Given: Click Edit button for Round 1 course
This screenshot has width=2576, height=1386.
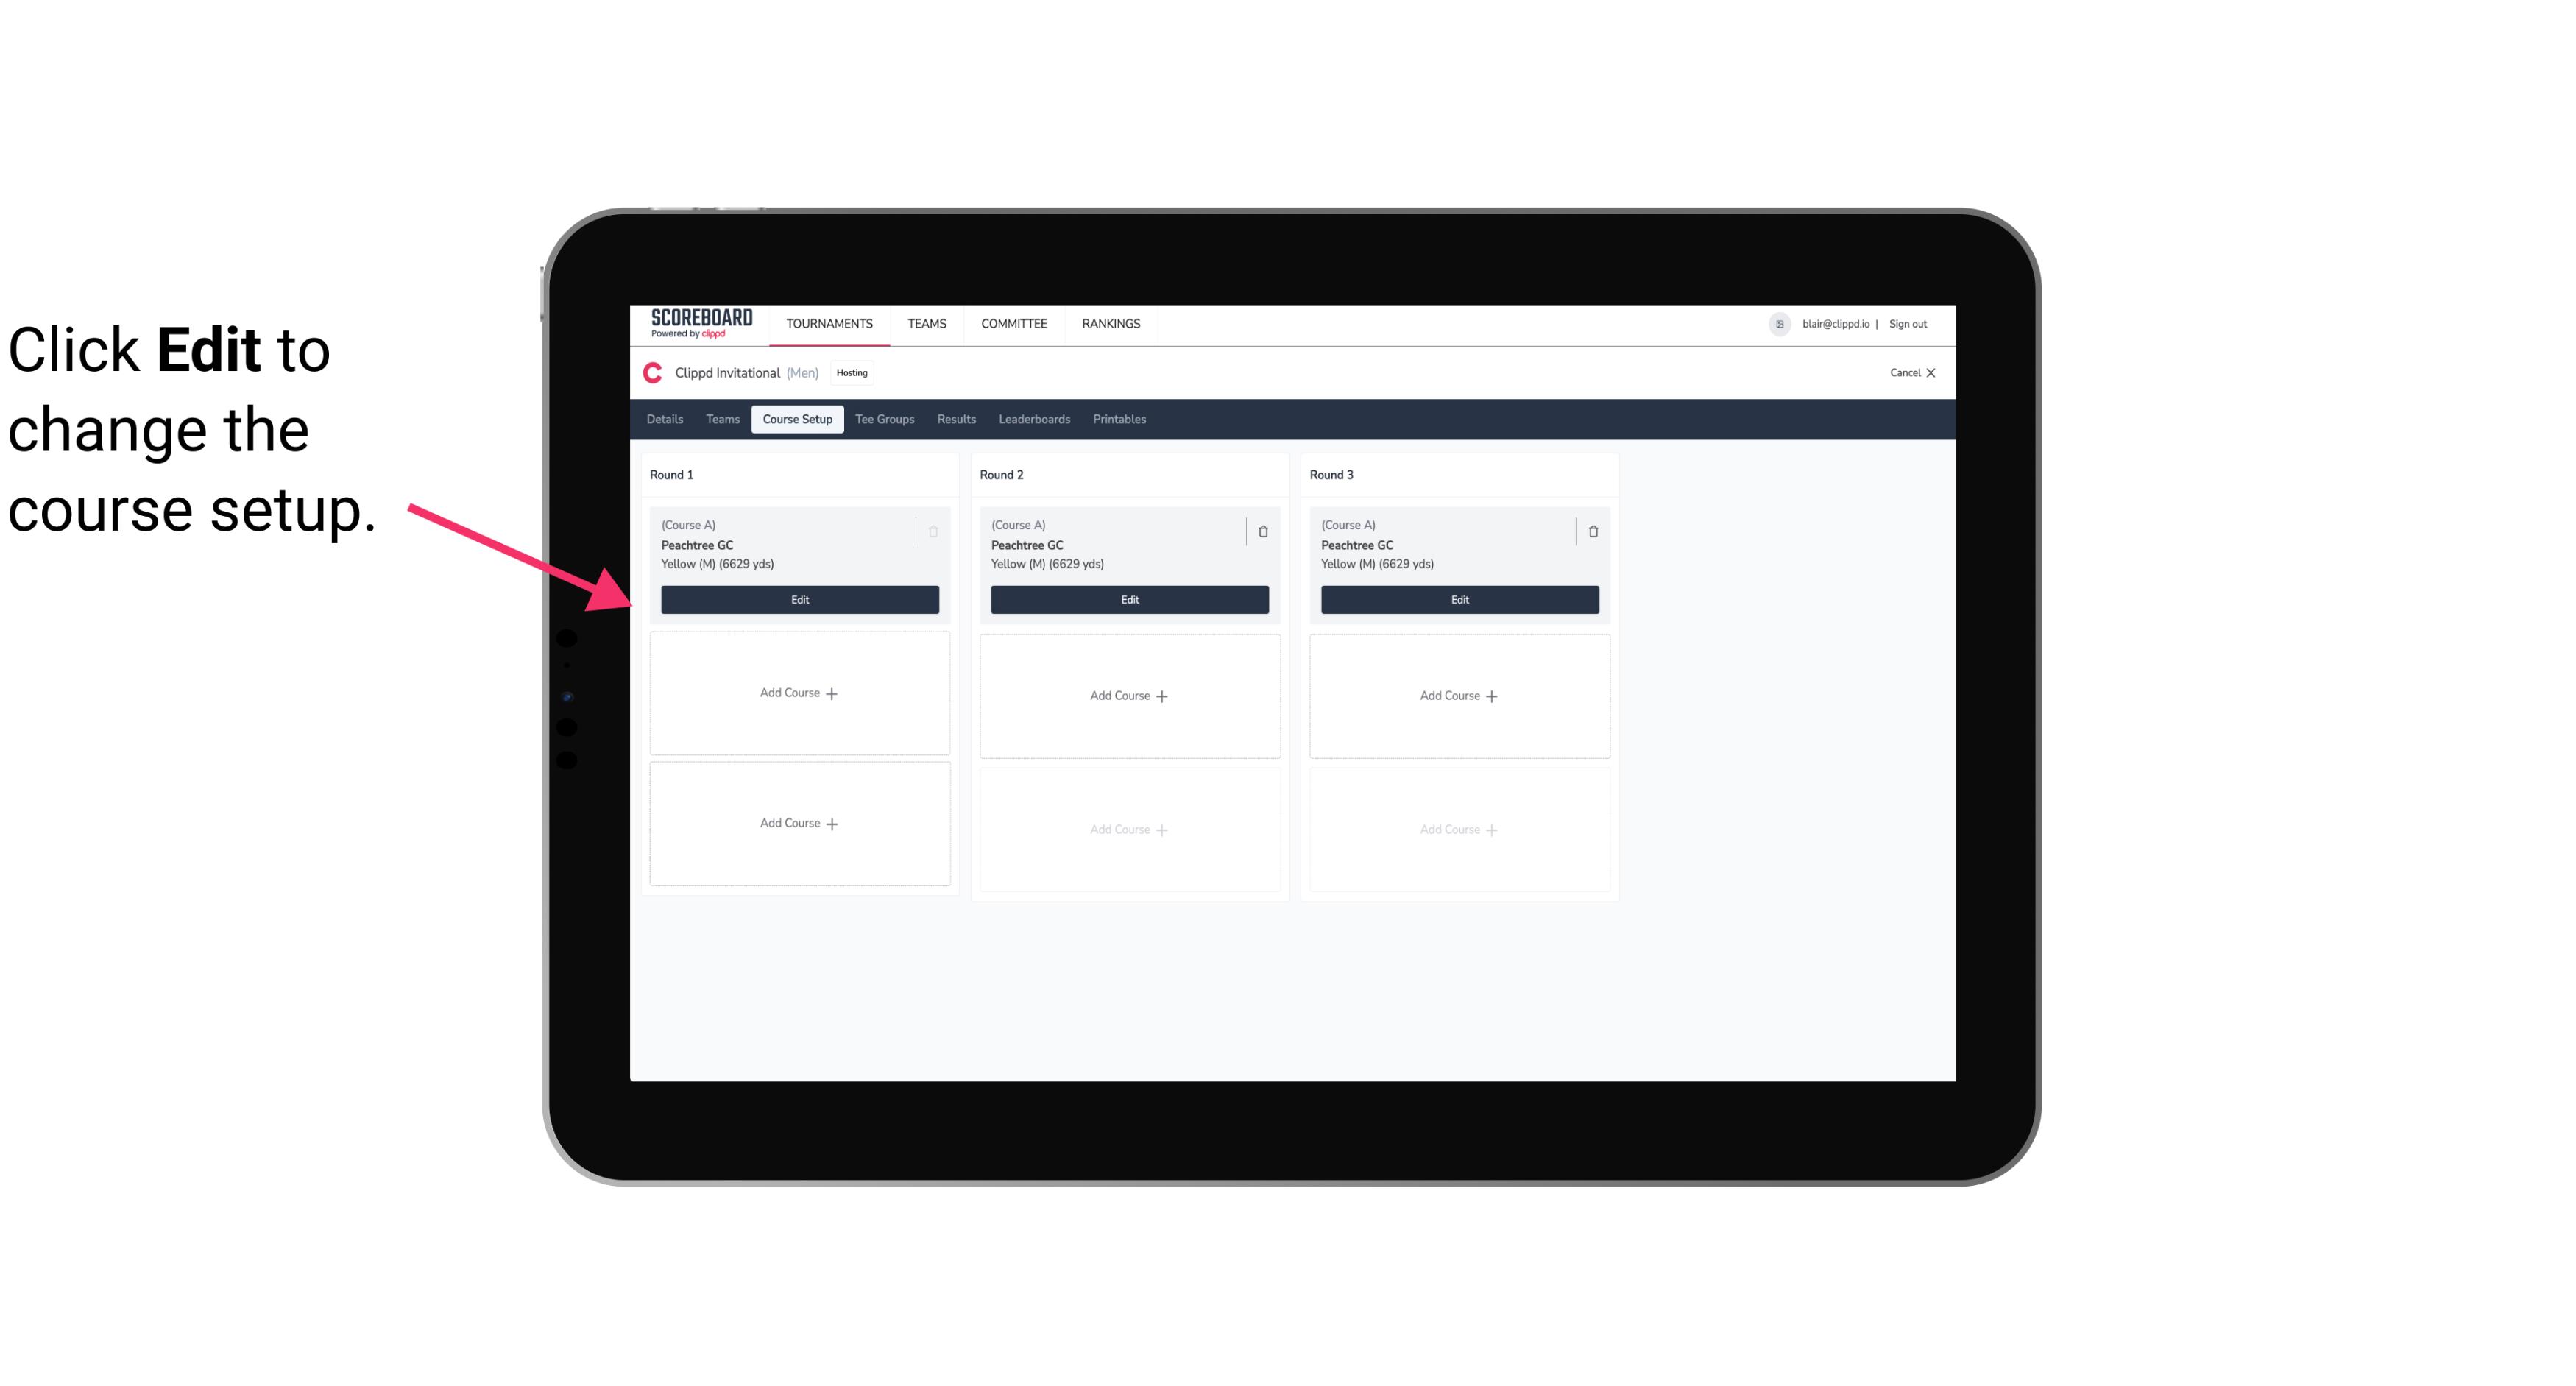Looking at the screenshot, I should [x=799, y=598].
